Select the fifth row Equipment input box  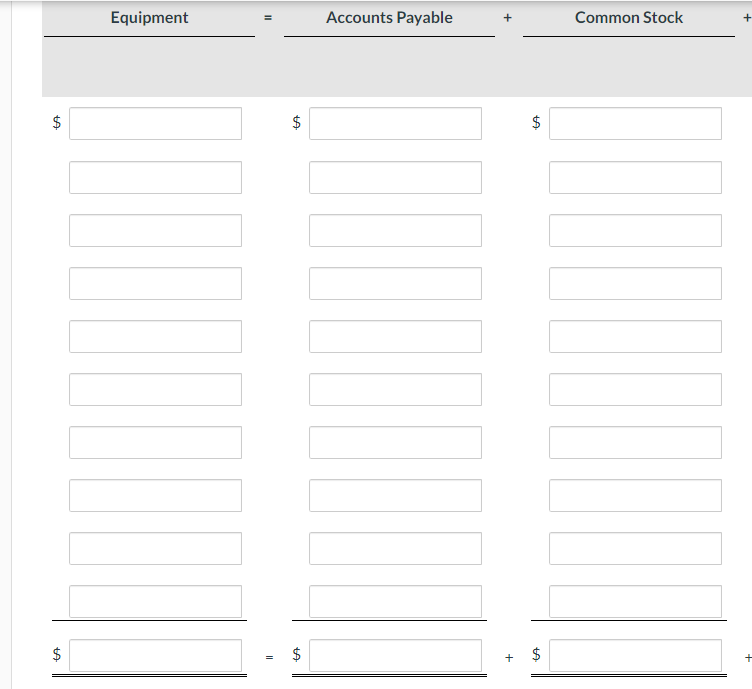coord(155,337)
